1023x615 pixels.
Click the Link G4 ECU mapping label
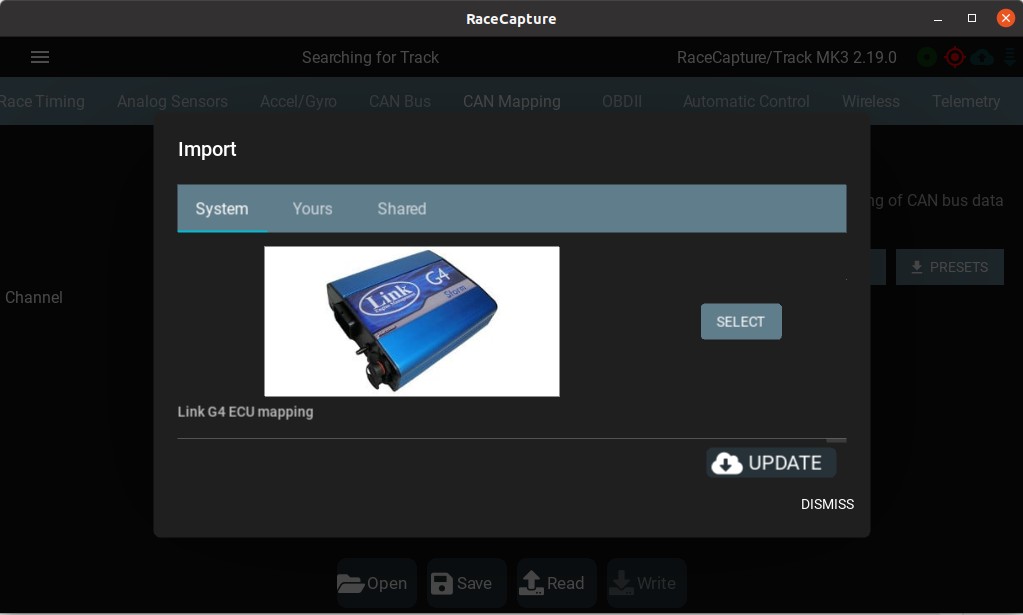point(245,412)
